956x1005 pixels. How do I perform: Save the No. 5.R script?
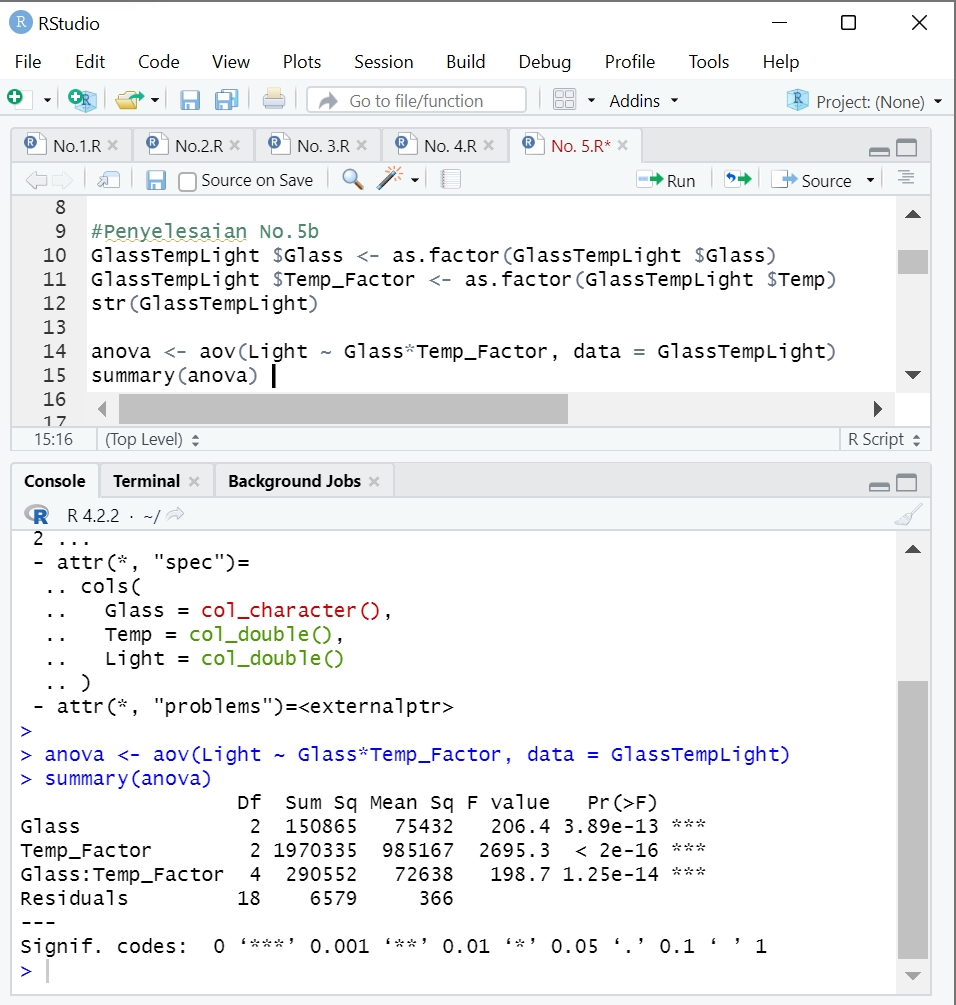(158, 180)
